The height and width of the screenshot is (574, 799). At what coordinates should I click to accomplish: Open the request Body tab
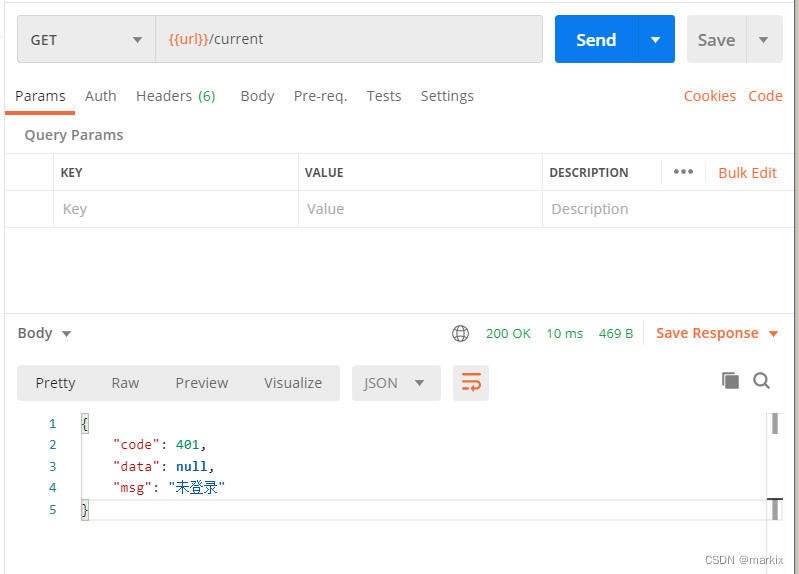coord(257,96)
